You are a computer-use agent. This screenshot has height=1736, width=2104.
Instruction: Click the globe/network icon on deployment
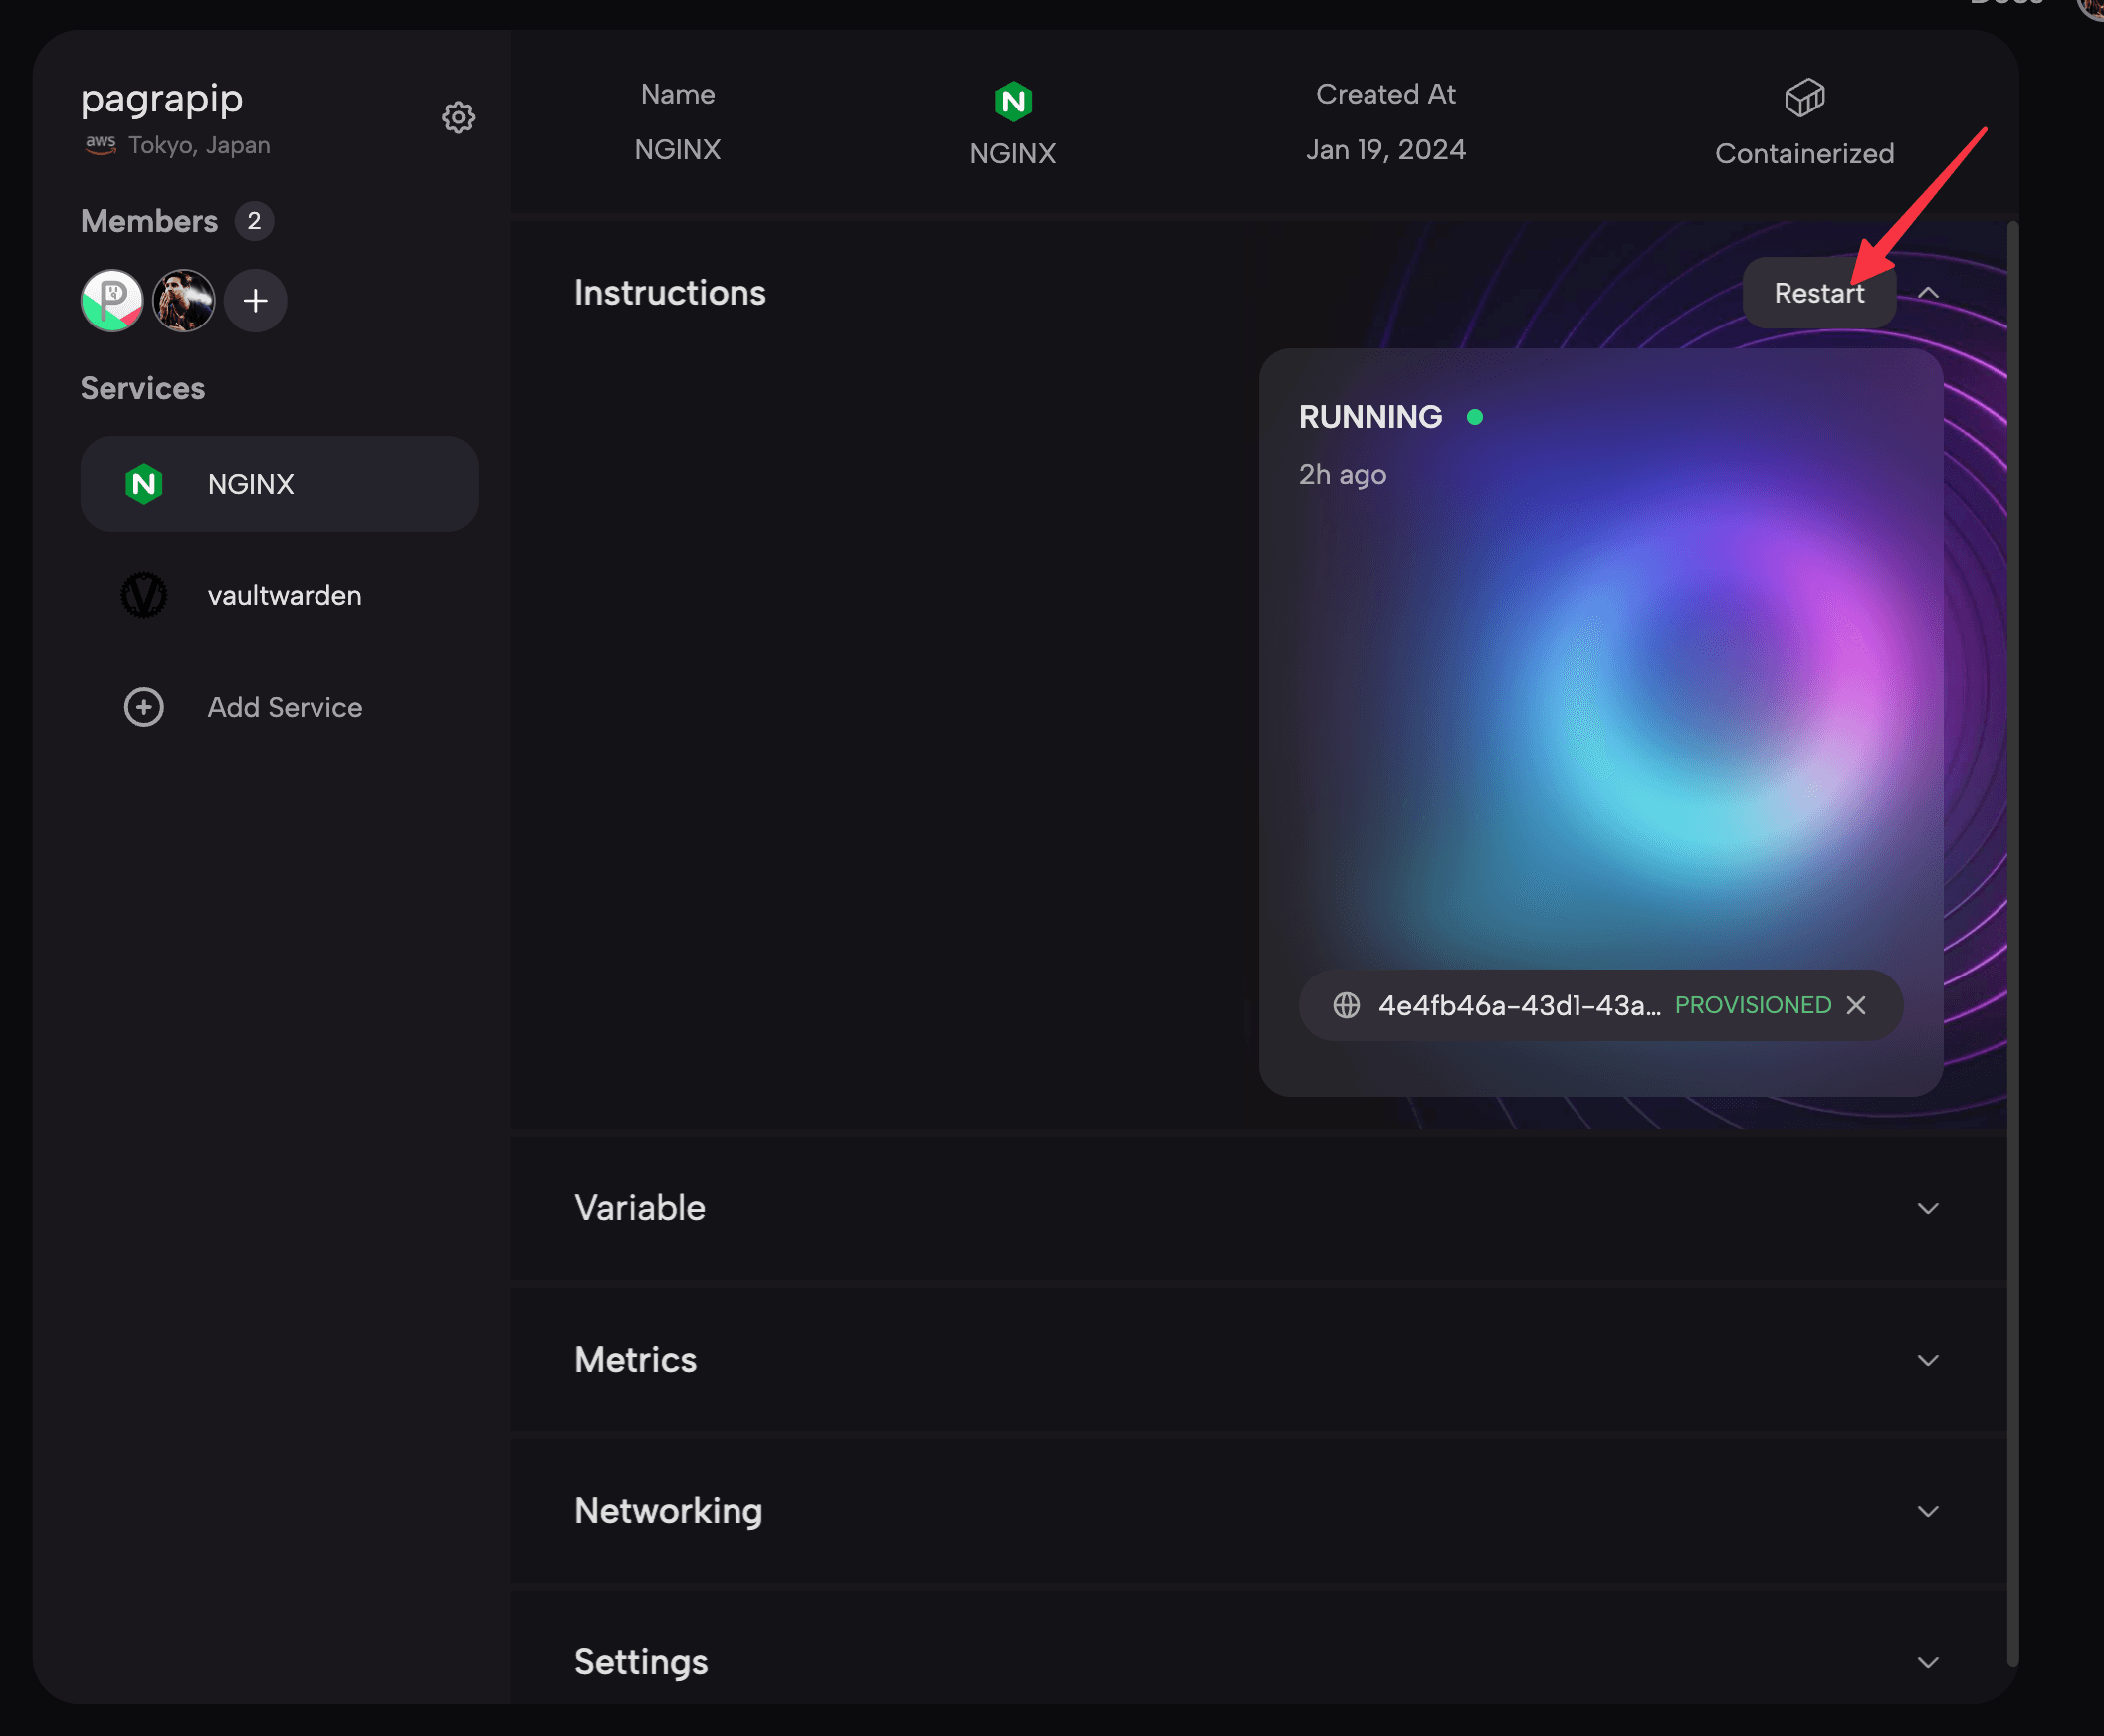[x=1348, y=1005]
